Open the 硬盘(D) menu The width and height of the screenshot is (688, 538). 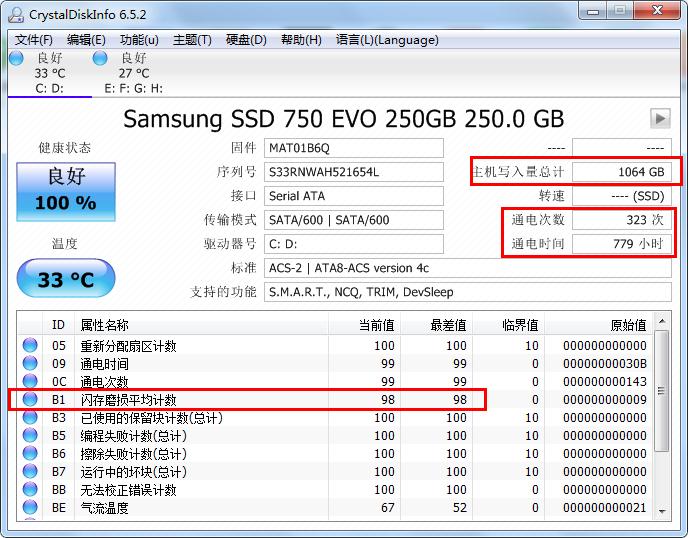point(246,40)
